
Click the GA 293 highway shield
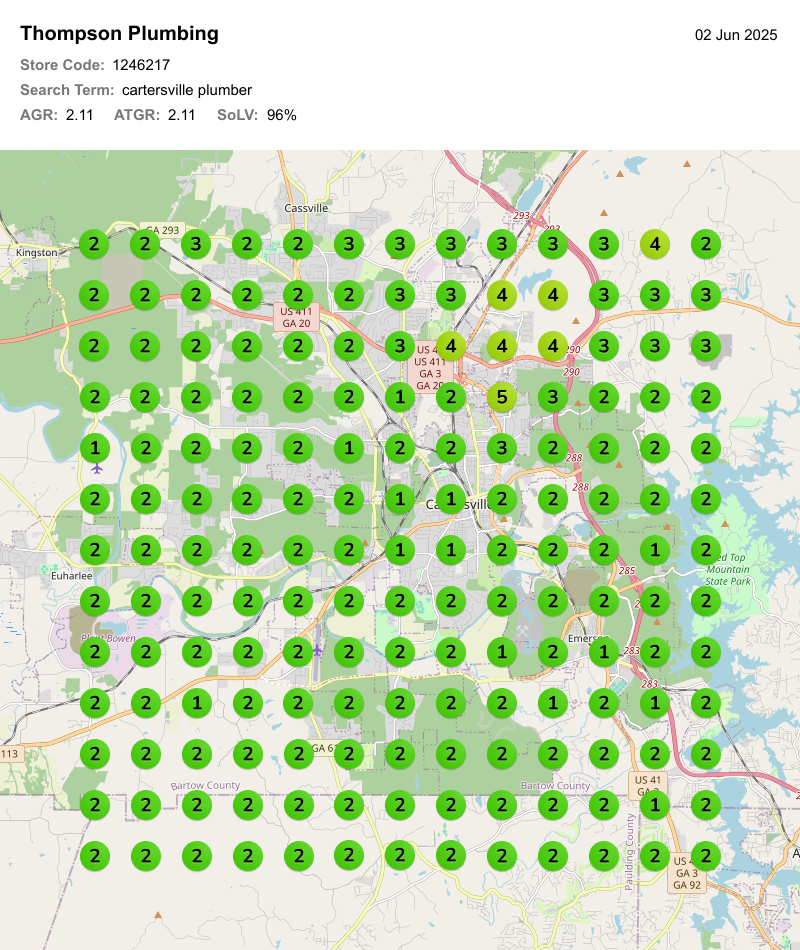[160, 230]
